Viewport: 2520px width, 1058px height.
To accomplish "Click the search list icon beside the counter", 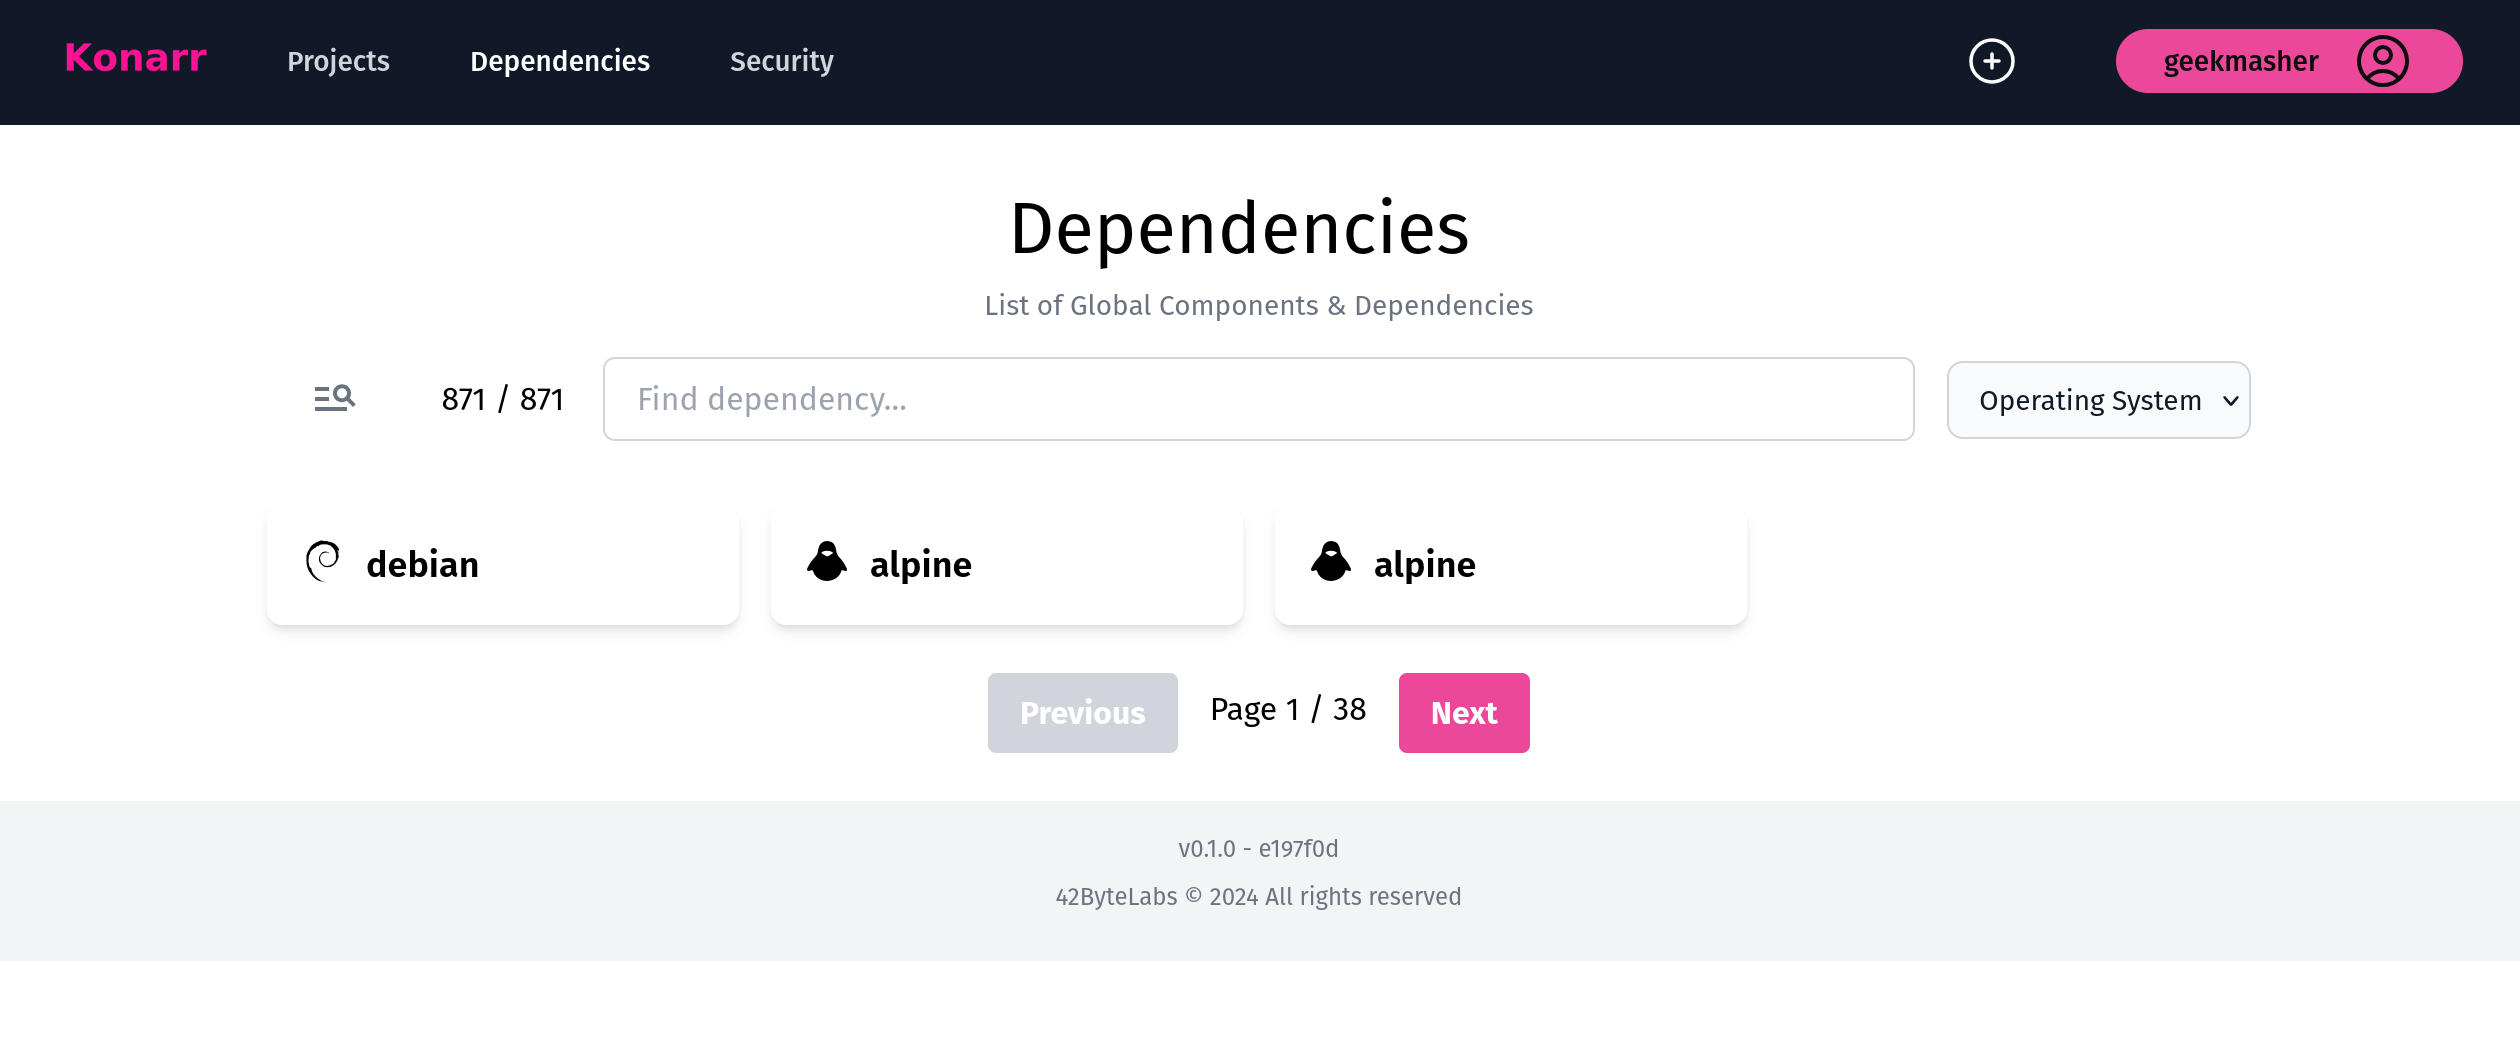I will coord(335,398).
